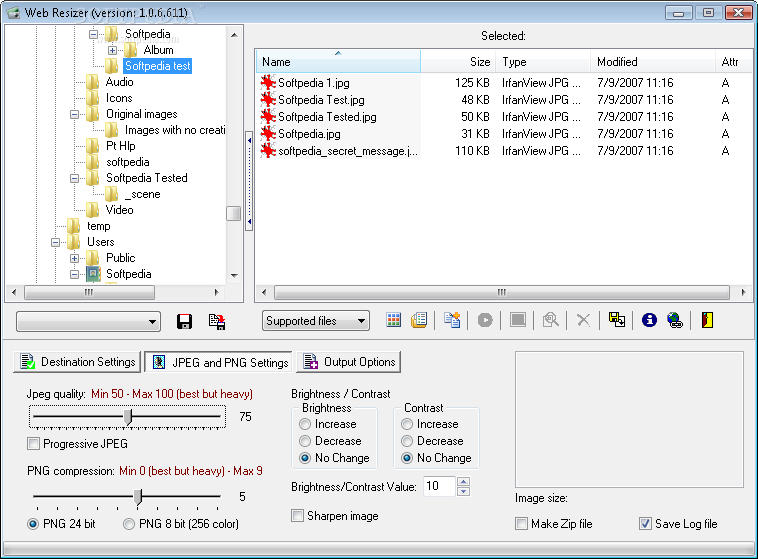Click the add files document icon
Viewport: 758px width, 559px height.
click(452, 320)
